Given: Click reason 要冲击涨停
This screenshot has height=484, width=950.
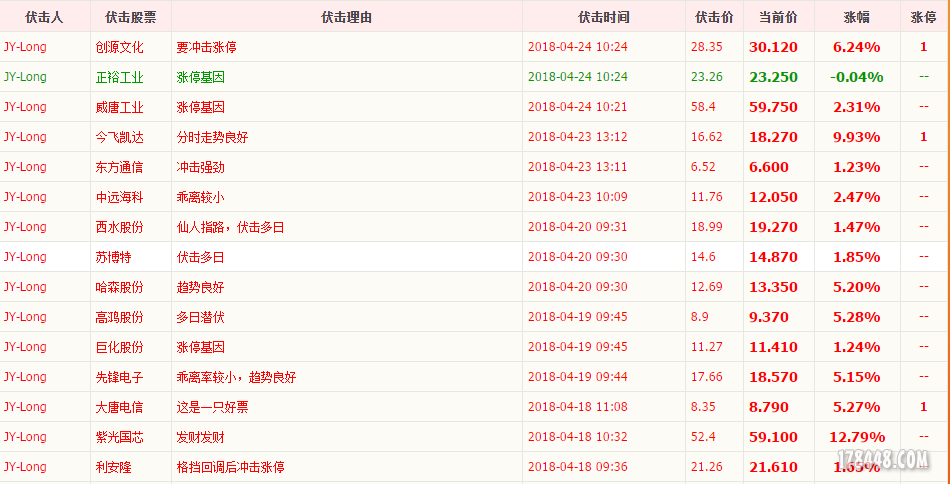Looking at the screenshot, I should coord(206,47).
